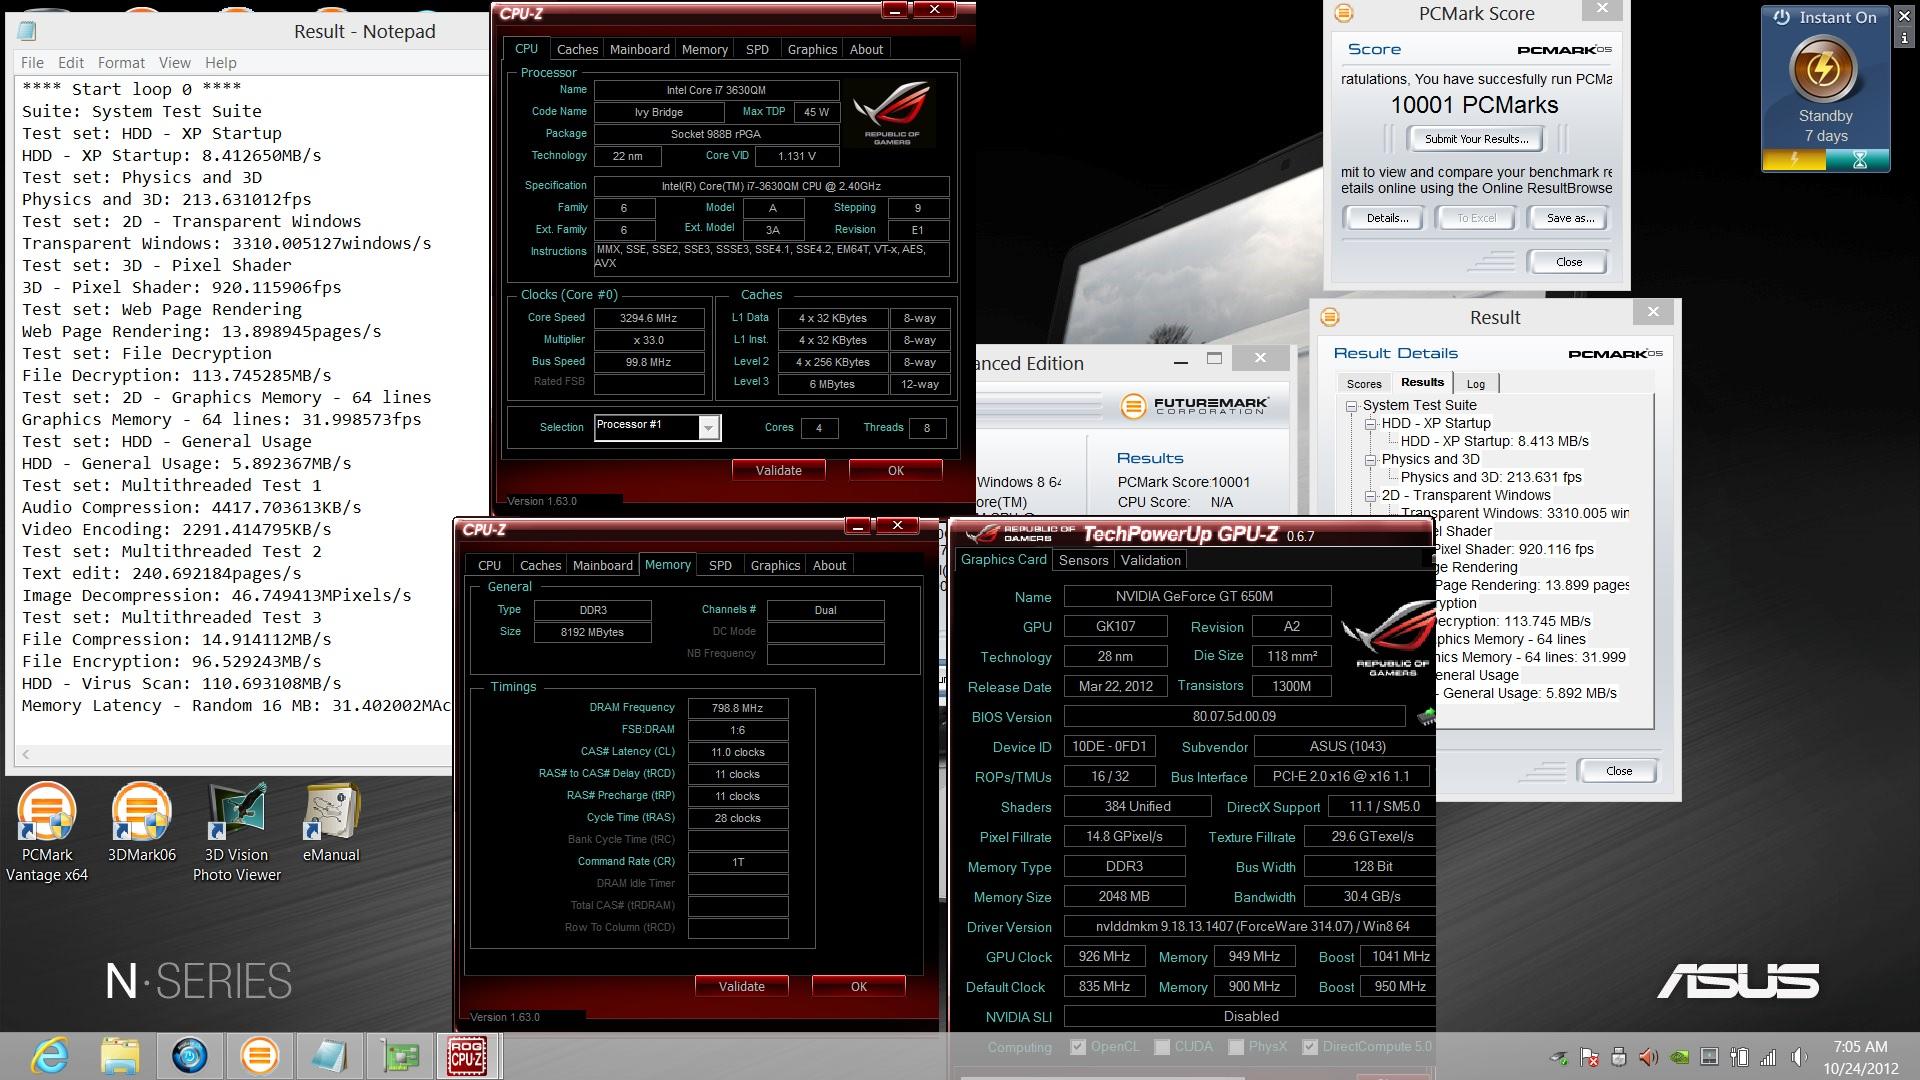Click the Notepad horizontal scrollbar left arrow
The width and height of the screenshot is (1920, 1080).
(x=26, y=755)
